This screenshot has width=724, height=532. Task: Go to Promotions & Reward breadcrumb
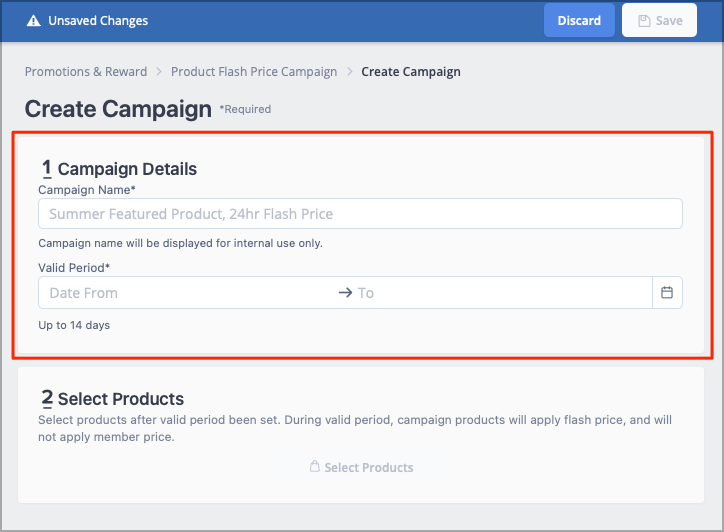86,72
